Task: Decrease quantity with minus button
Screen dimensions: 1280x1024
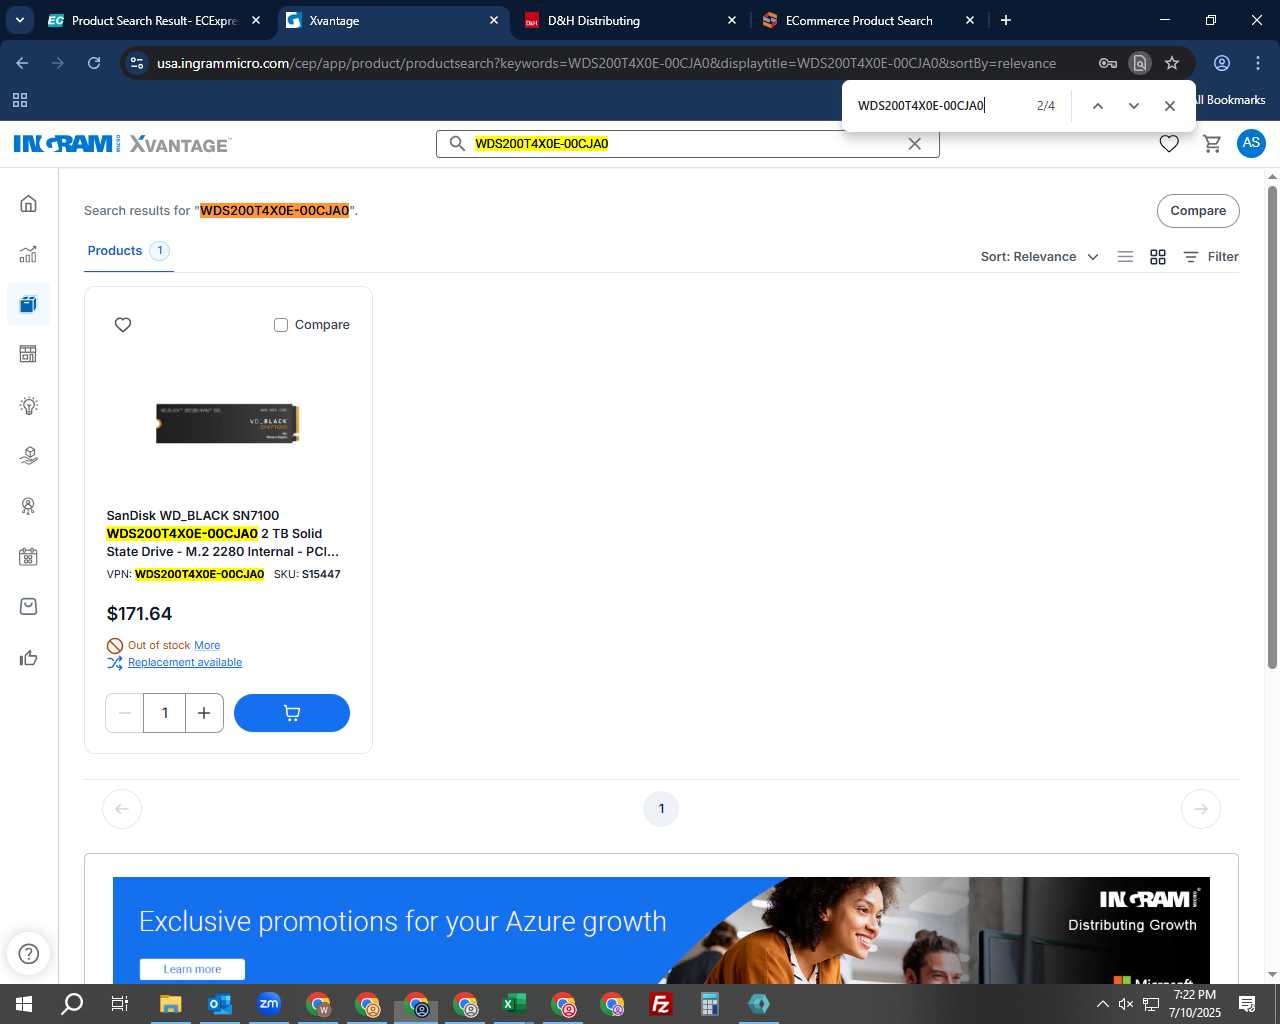Action: click(x=125, y=713)
